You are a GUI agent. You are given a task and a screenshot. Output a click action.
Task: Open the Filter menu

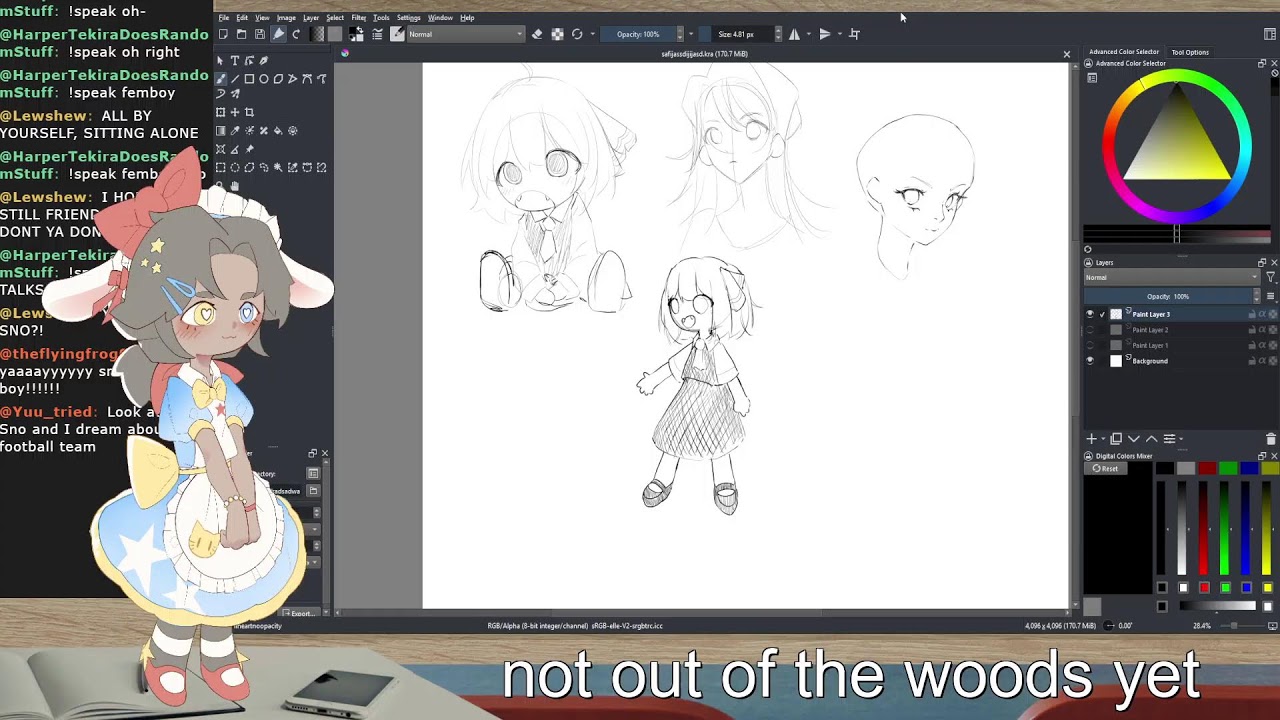359,17
